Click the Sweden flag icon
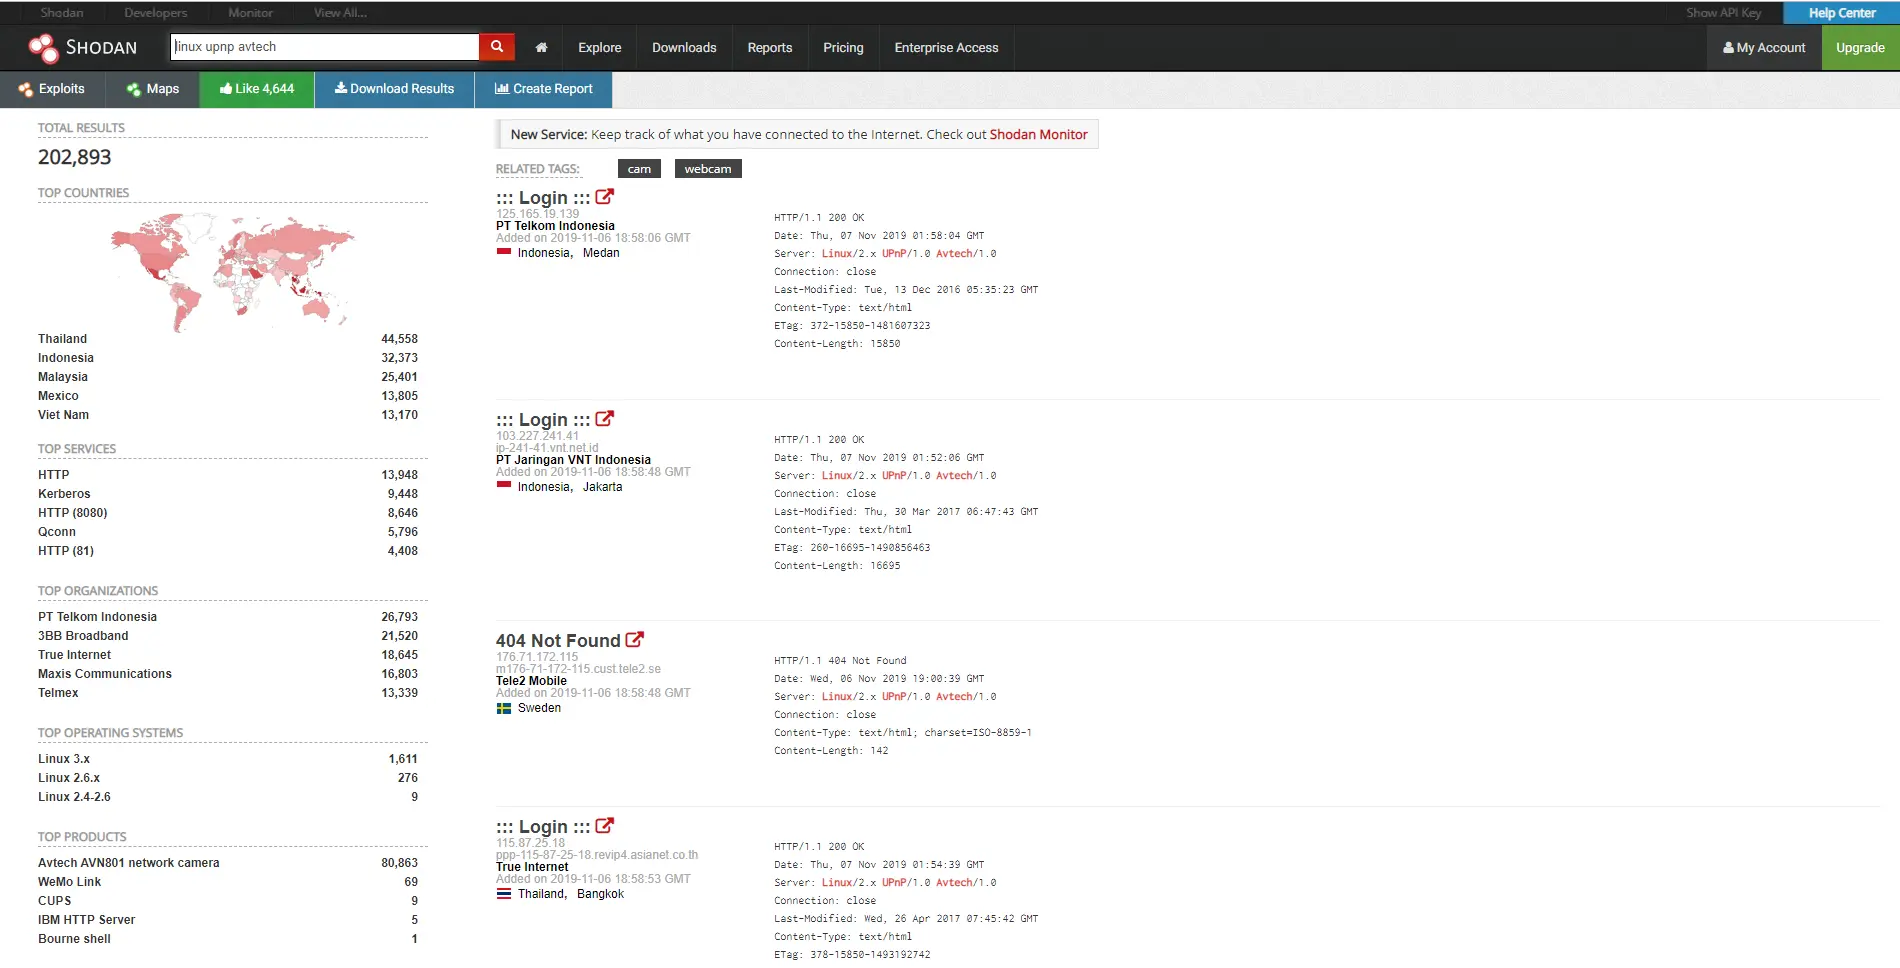 [x=504, y=708]
